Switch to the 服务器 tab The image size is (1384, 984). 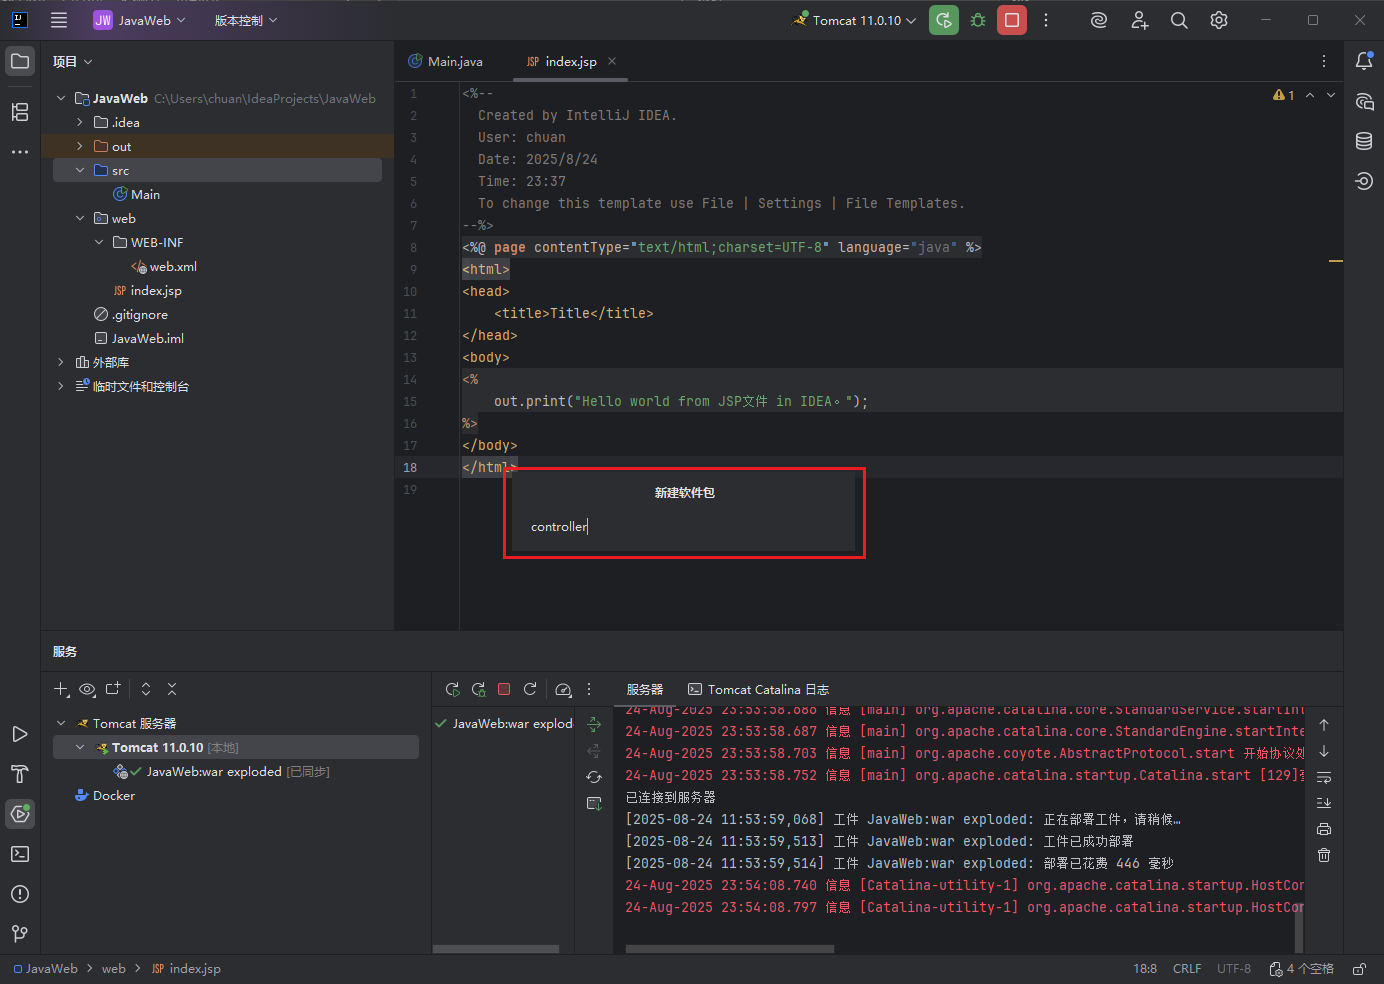click(x=645, y=689)
